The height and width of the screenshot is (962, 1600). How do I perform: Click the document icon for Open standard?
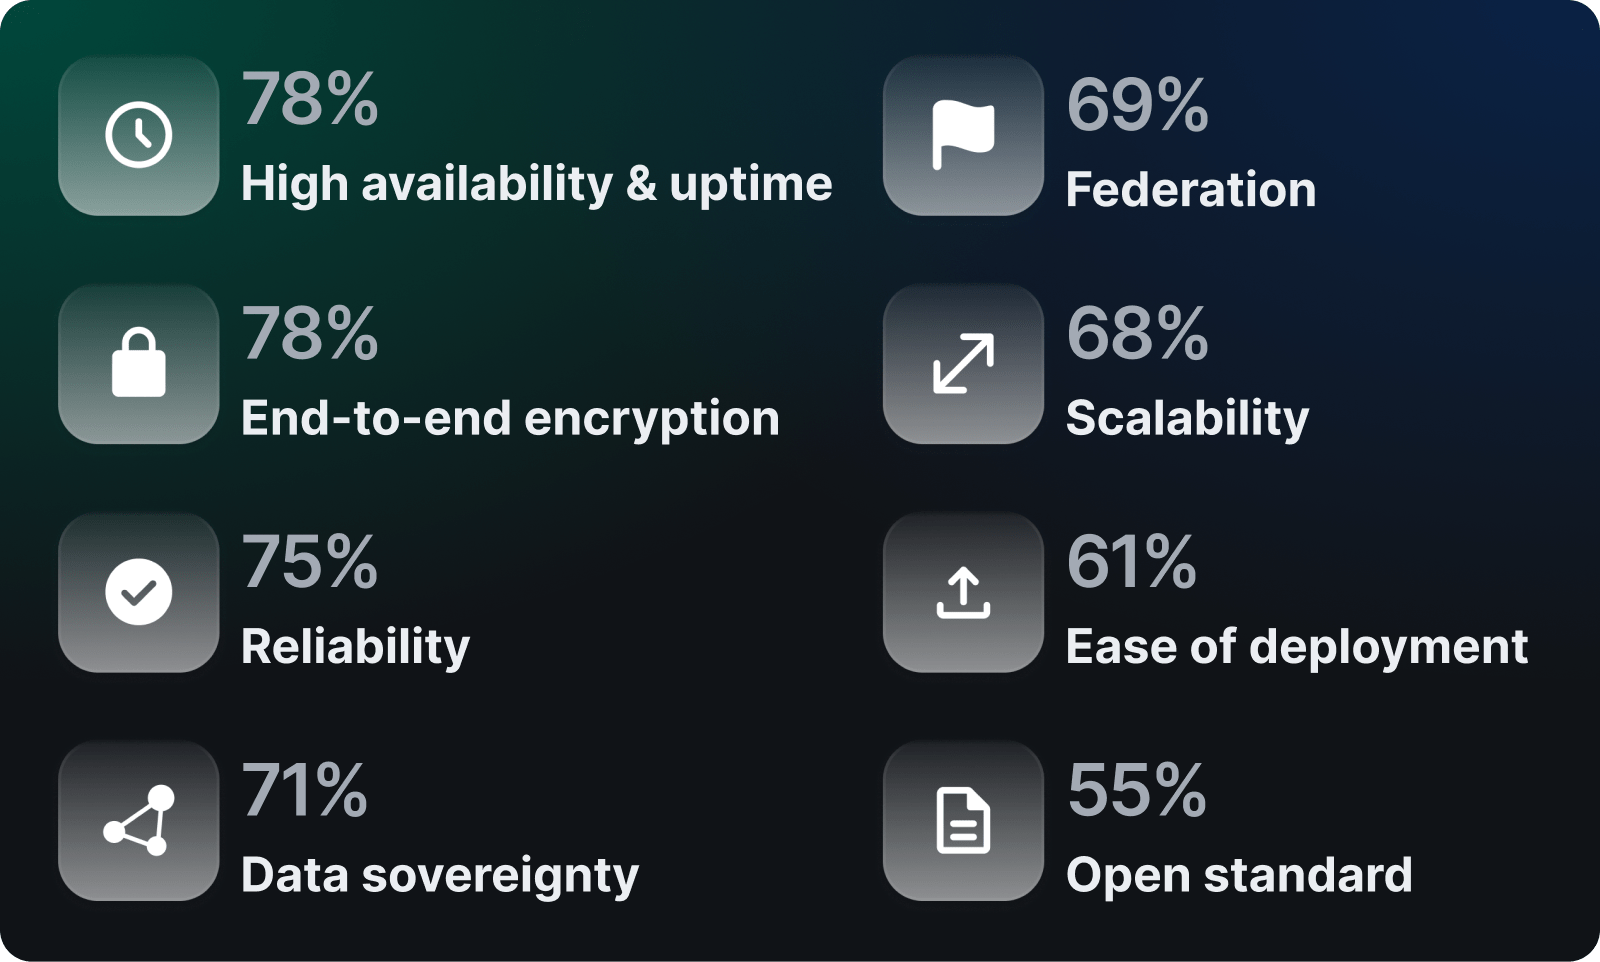click(963, 820)
